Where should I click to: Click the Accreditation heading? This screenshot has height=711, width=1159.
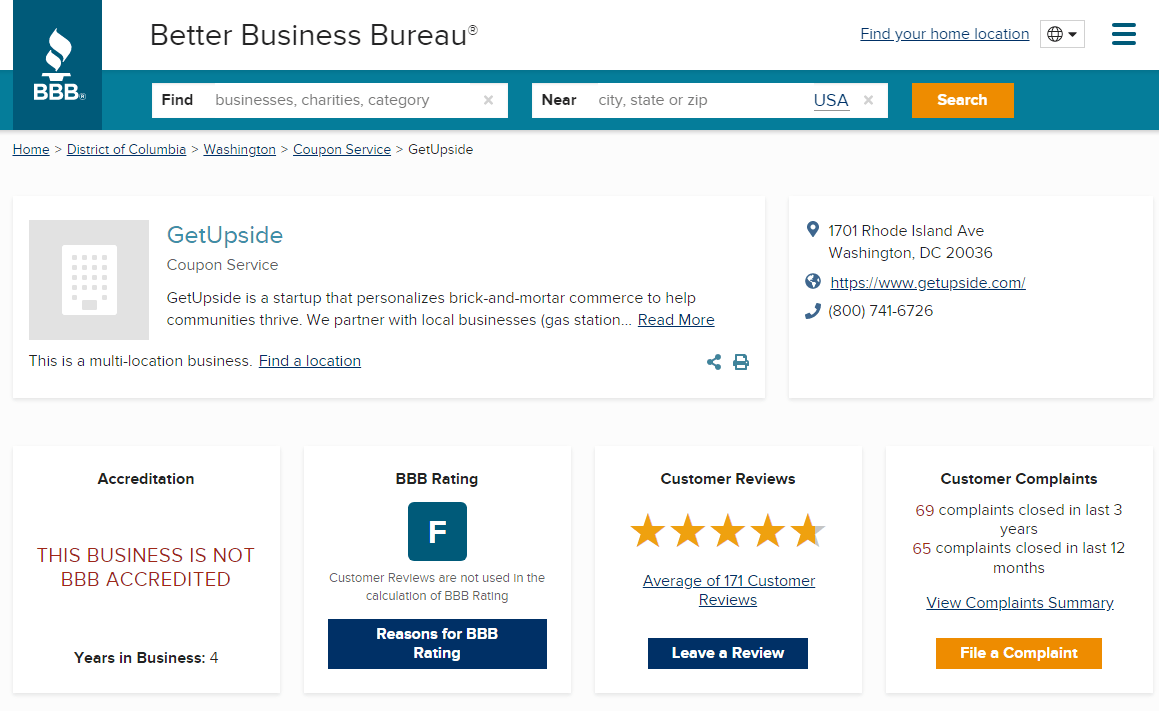(146, 479)
